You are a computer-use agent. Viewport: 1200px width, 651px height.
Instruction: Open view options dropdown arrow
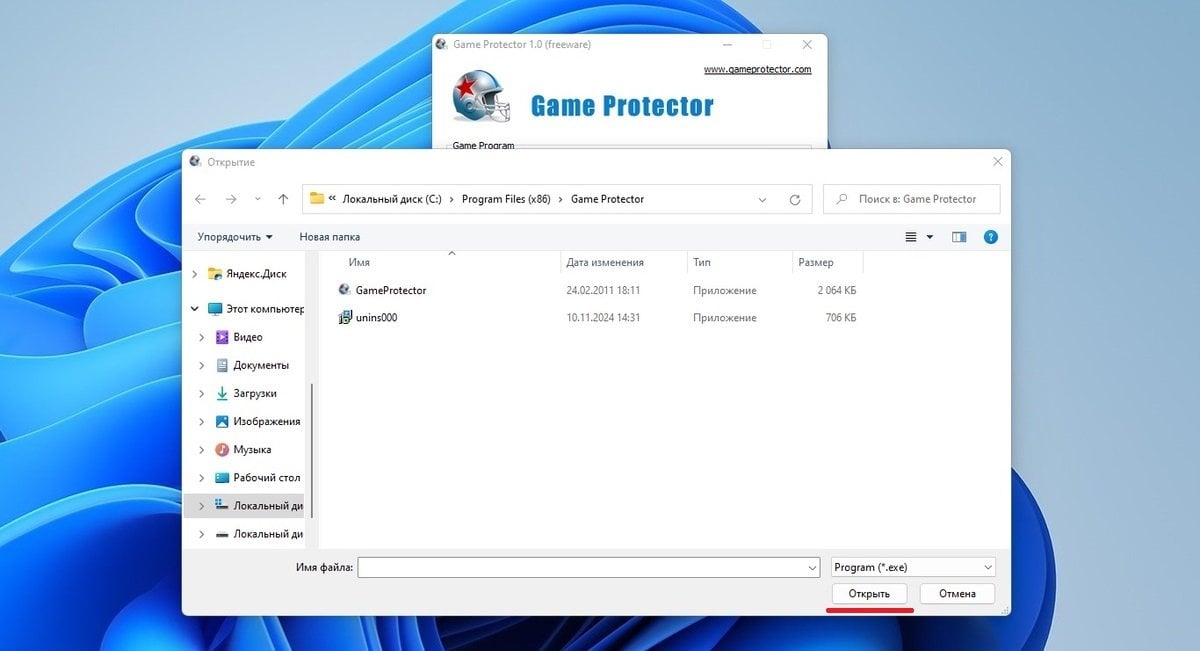coord(930,237)
